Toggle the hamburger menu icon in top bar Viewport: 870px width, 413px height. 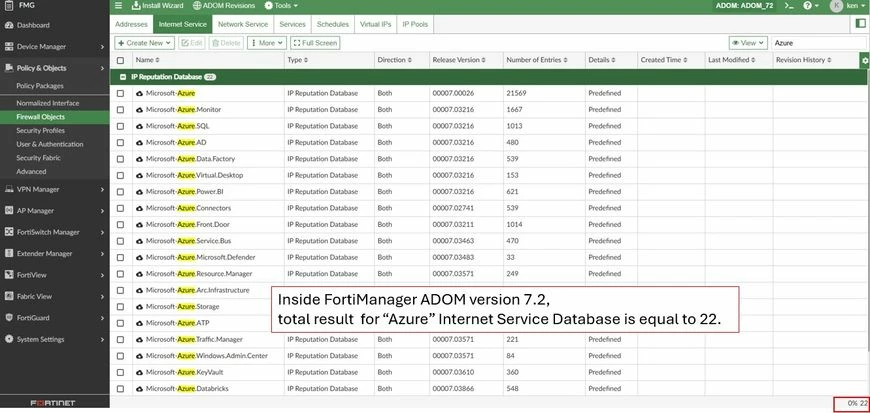pyautogui.click(x=118, y=6)
